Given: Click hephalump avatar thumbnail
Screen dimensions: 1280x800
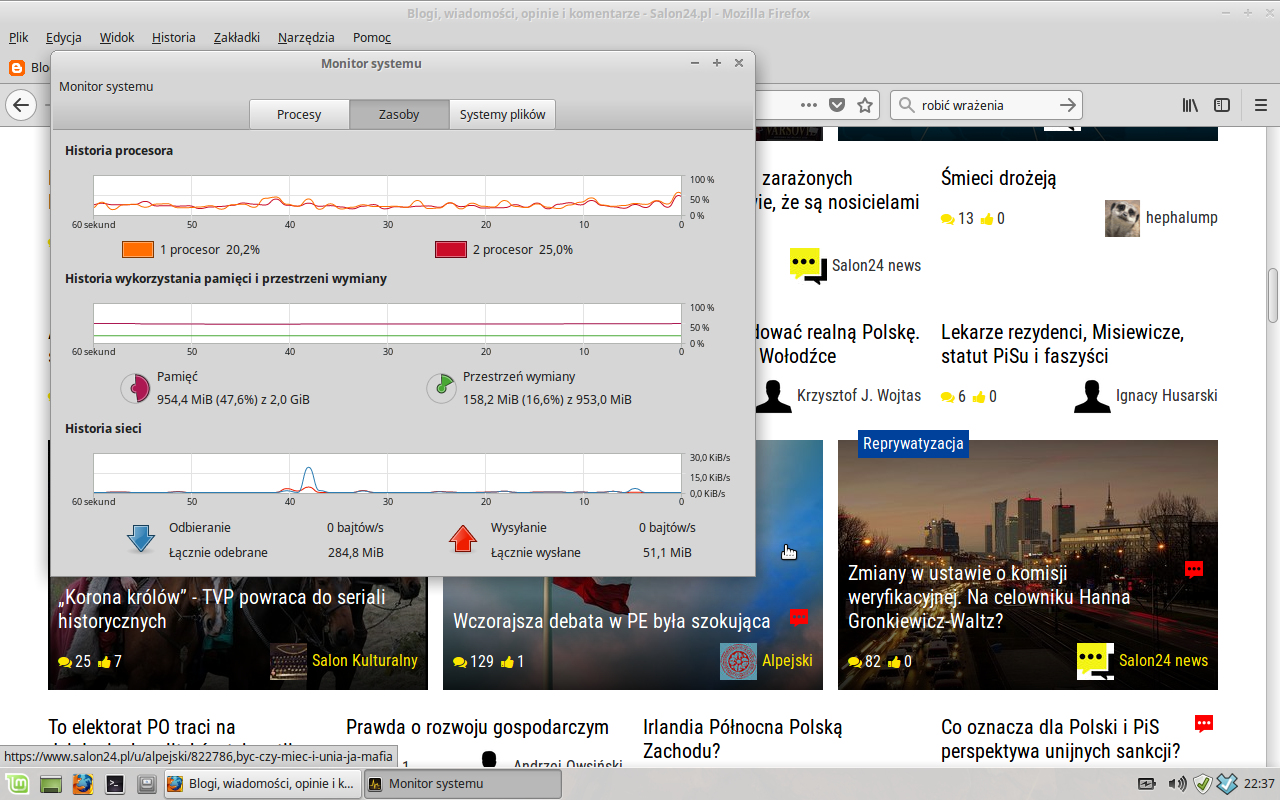Looking at the screenshot, I should 1122,218.
